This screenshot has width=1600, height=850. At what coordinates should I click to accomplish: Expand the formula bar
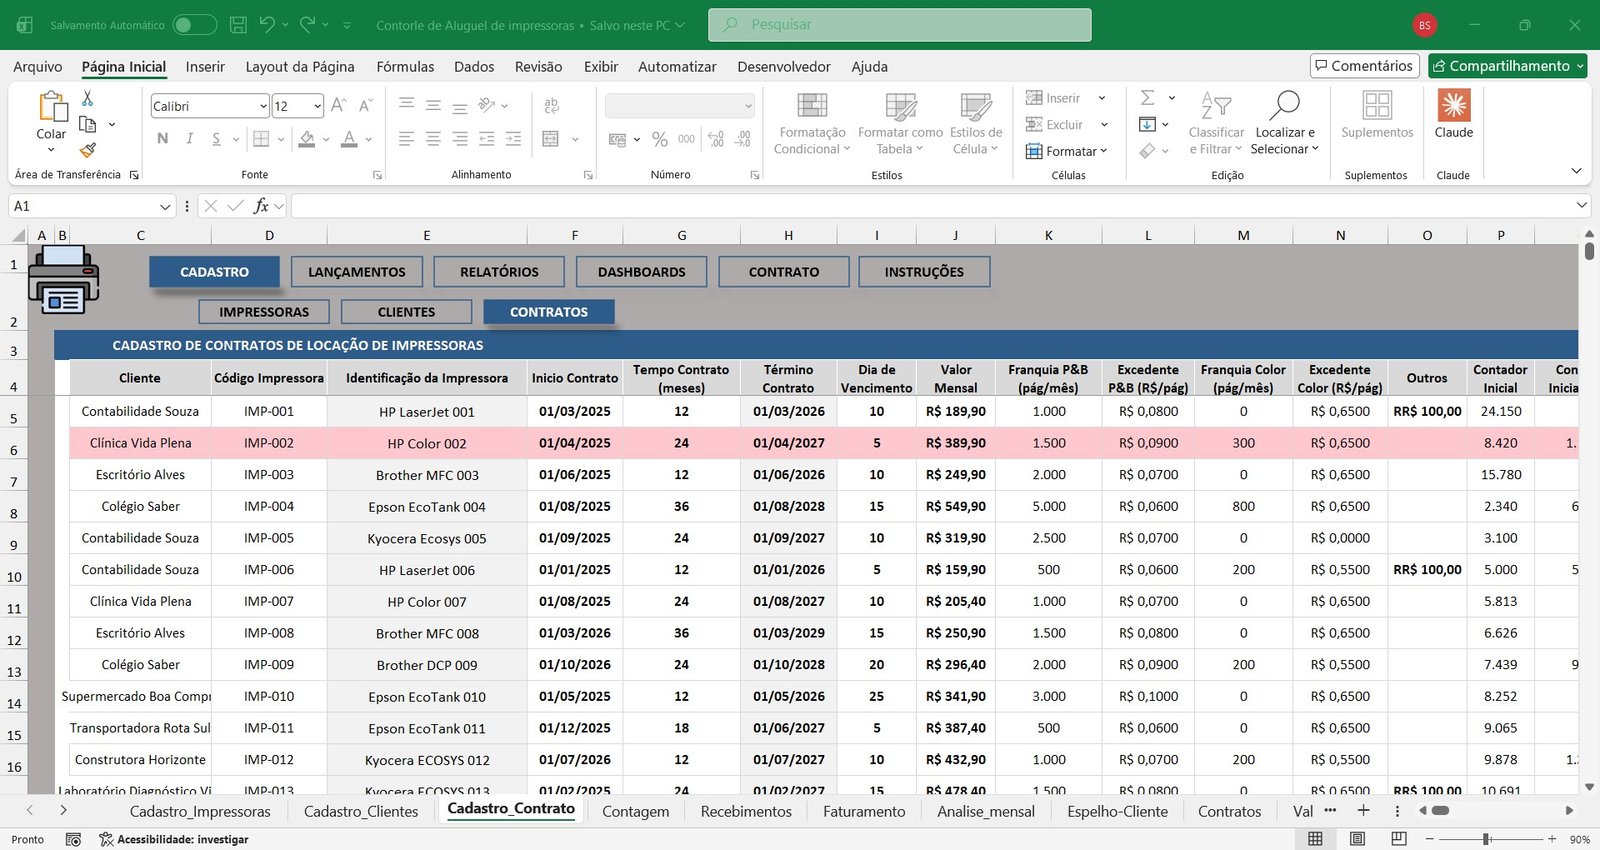(1582, 205)
